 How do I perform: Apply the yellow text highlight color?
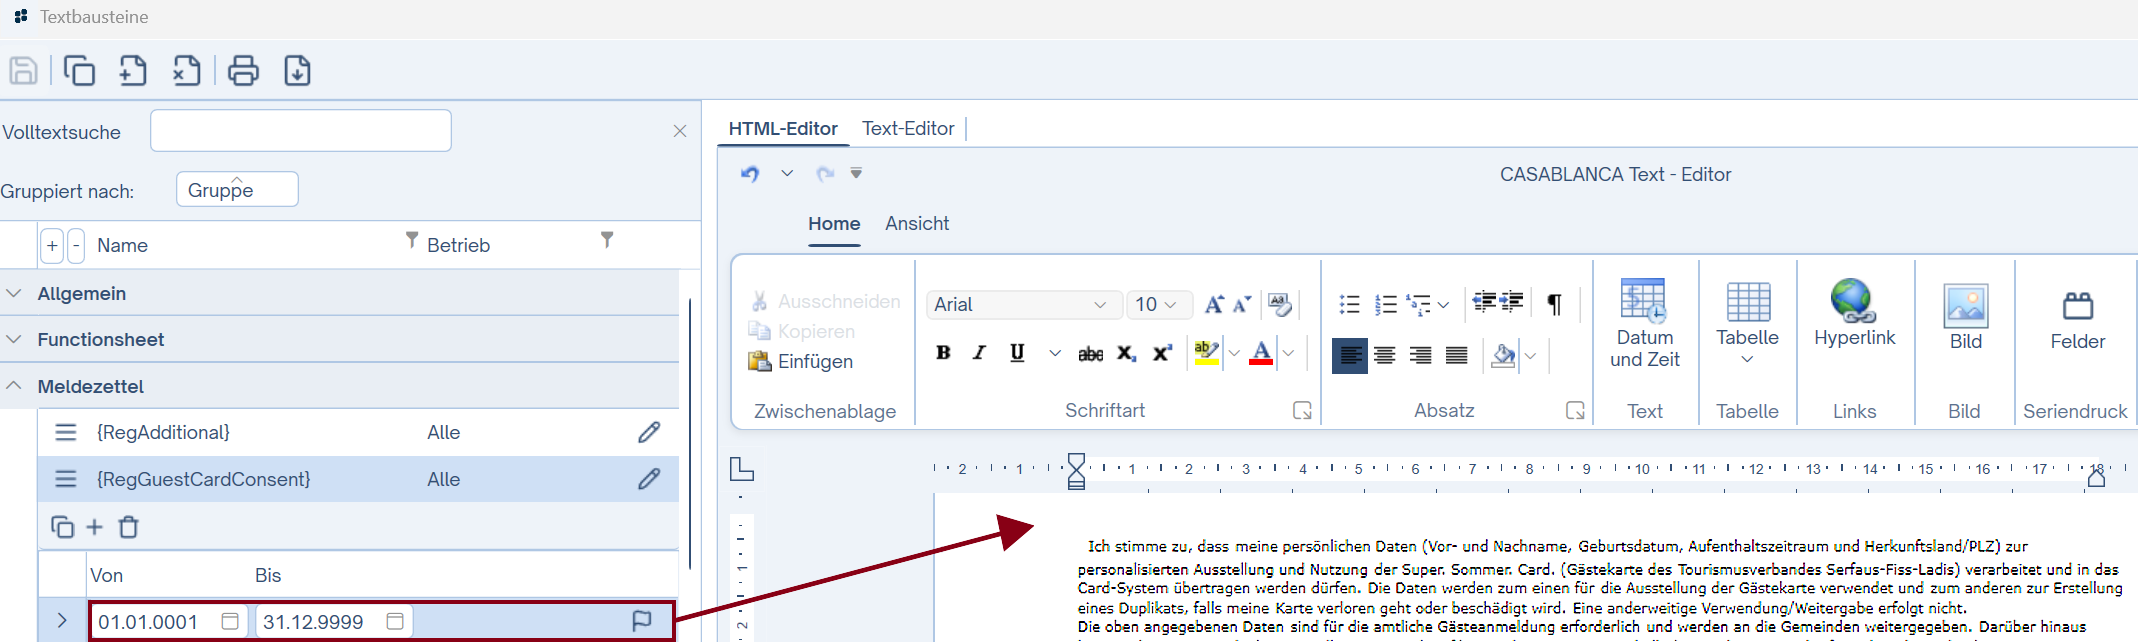[x=1206, y=353]
